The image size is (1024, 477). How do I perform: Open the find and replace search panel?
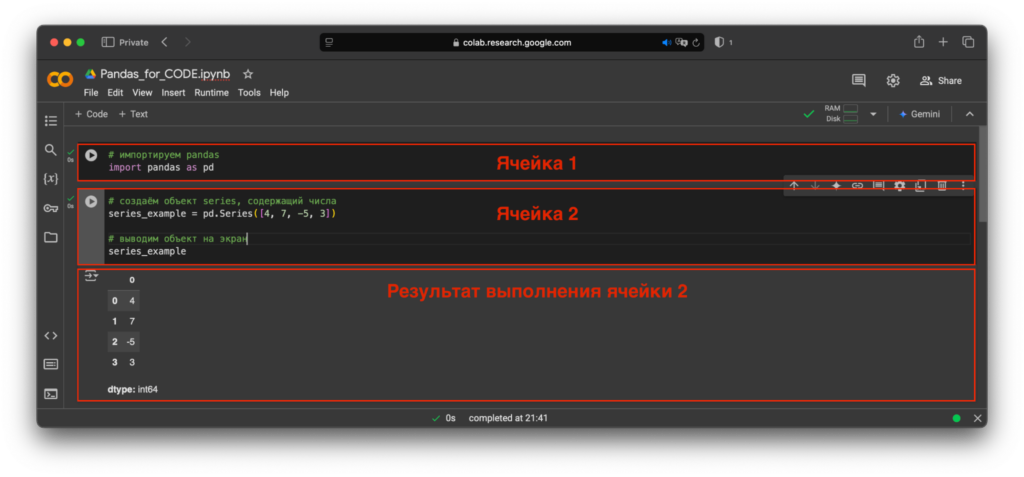tap(50, 150)
